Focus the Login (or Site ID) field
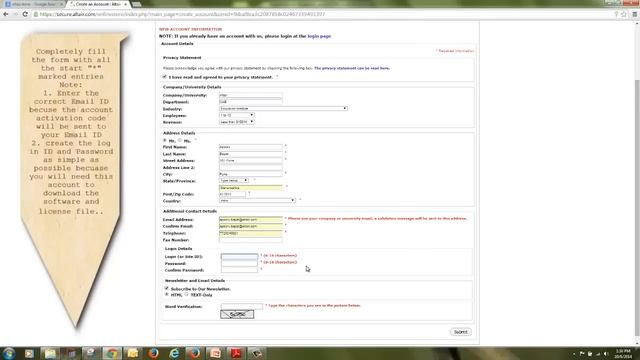 coord(240,256)
